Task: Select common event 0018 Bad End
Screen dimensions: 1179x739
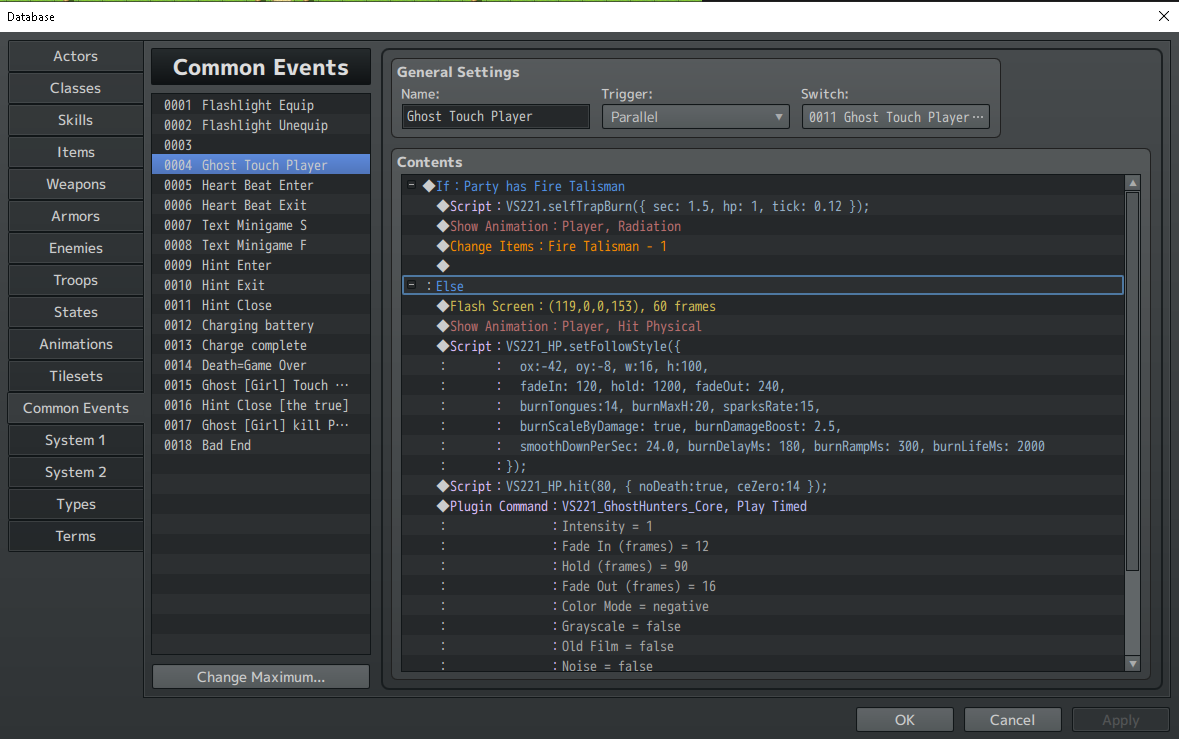Action: click(x=226, y=445)
